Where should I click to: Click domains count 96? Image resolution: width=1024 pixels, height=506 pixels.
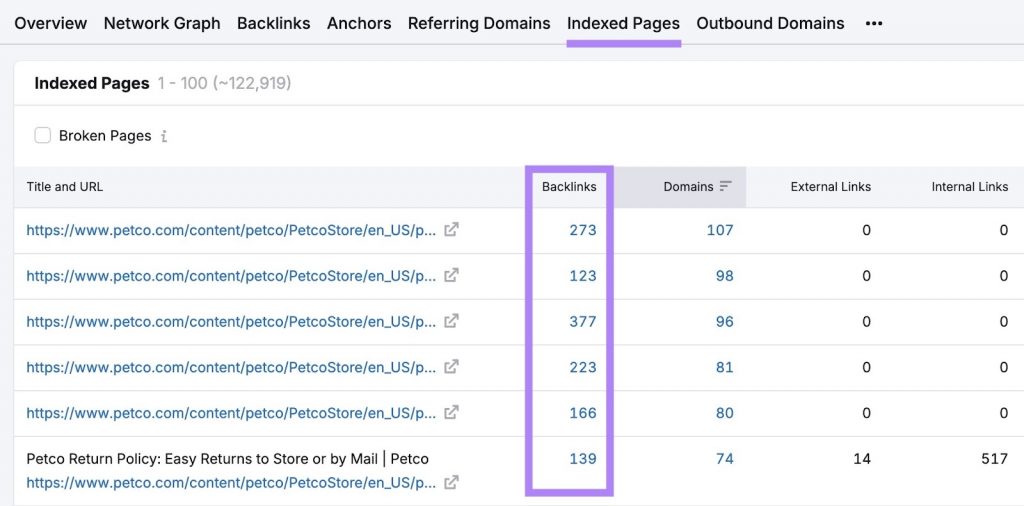724,321
